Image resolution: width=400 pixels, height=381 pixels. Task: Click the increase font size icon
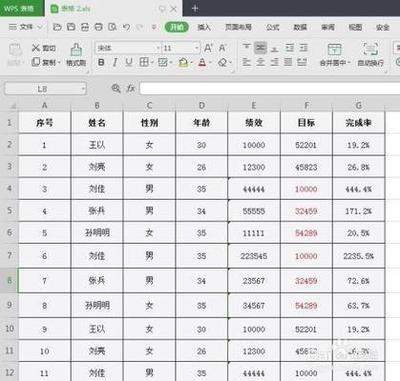pyautogui.click(x=208, y=48)
